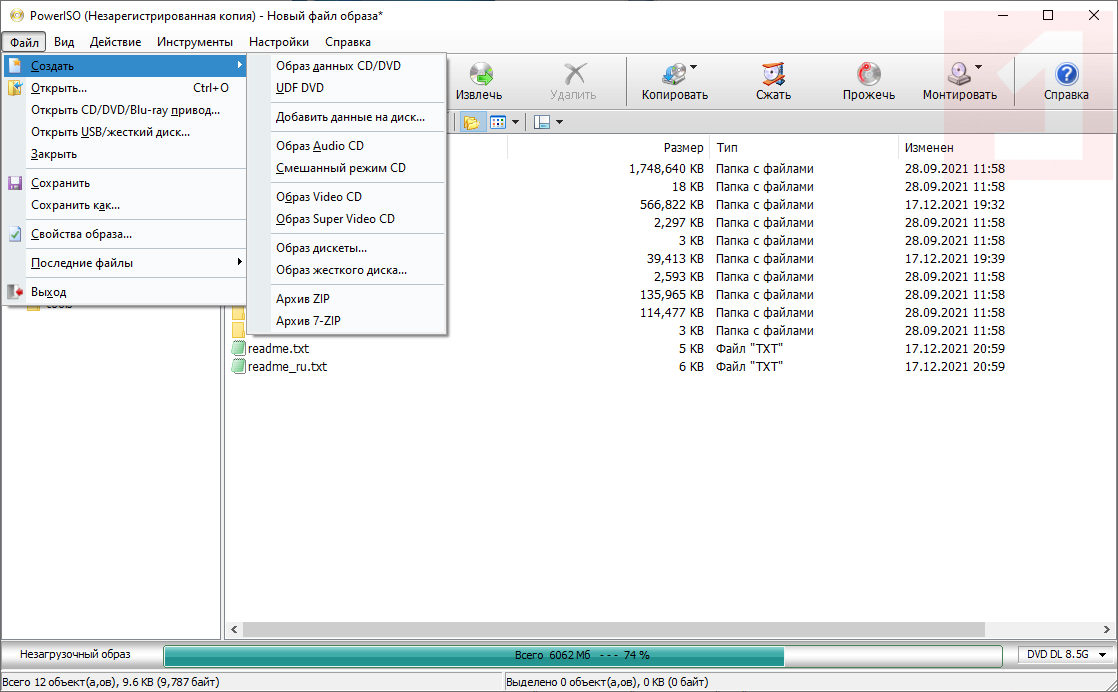Select the readme_ru.txt file name
Screen dimensions: 1118x692
[x=287, y=366]
